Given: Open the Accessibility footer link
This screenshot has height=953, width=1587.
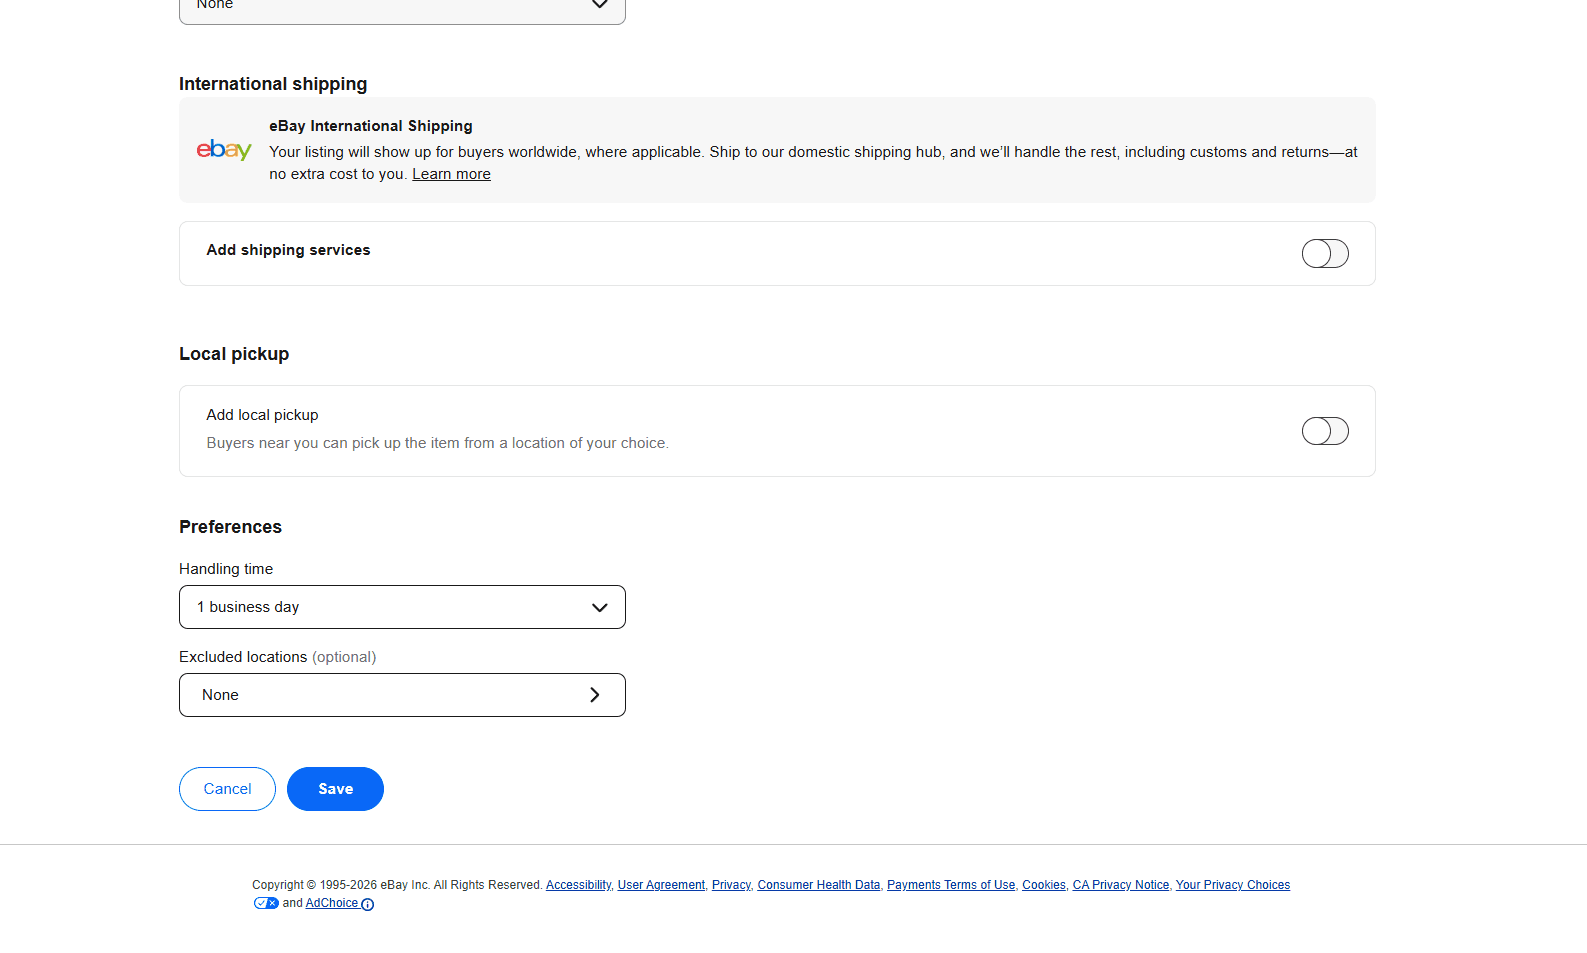Looking at the screenshot, I should pos(578,885).
